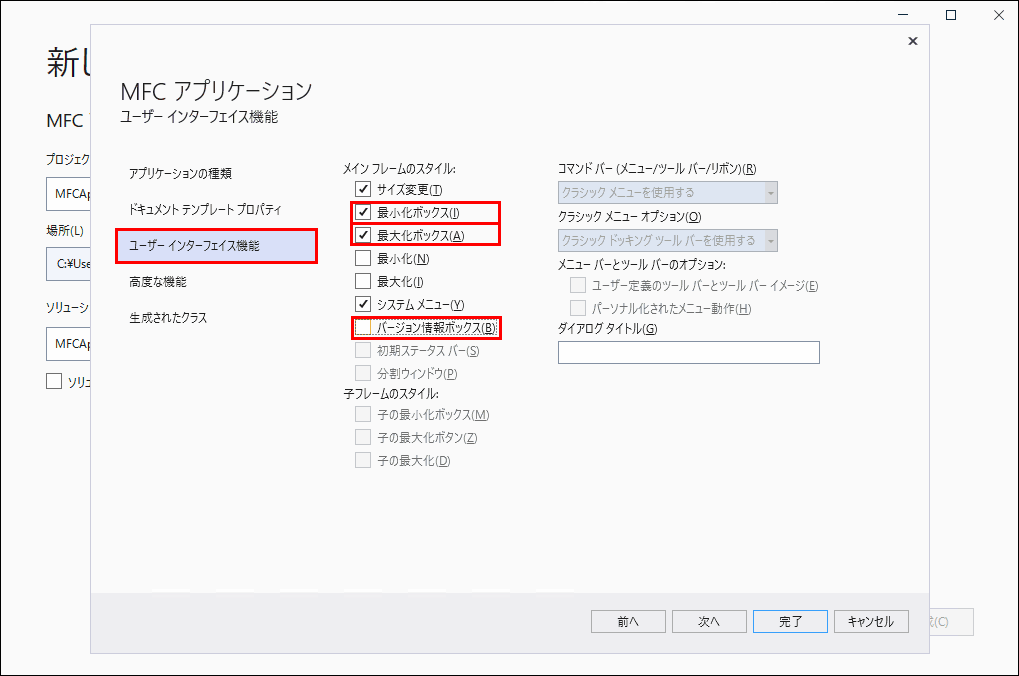Toggle ユーザー定義のツール バー checkbox
Screen dimensions: 1019x676
(578, 285)
